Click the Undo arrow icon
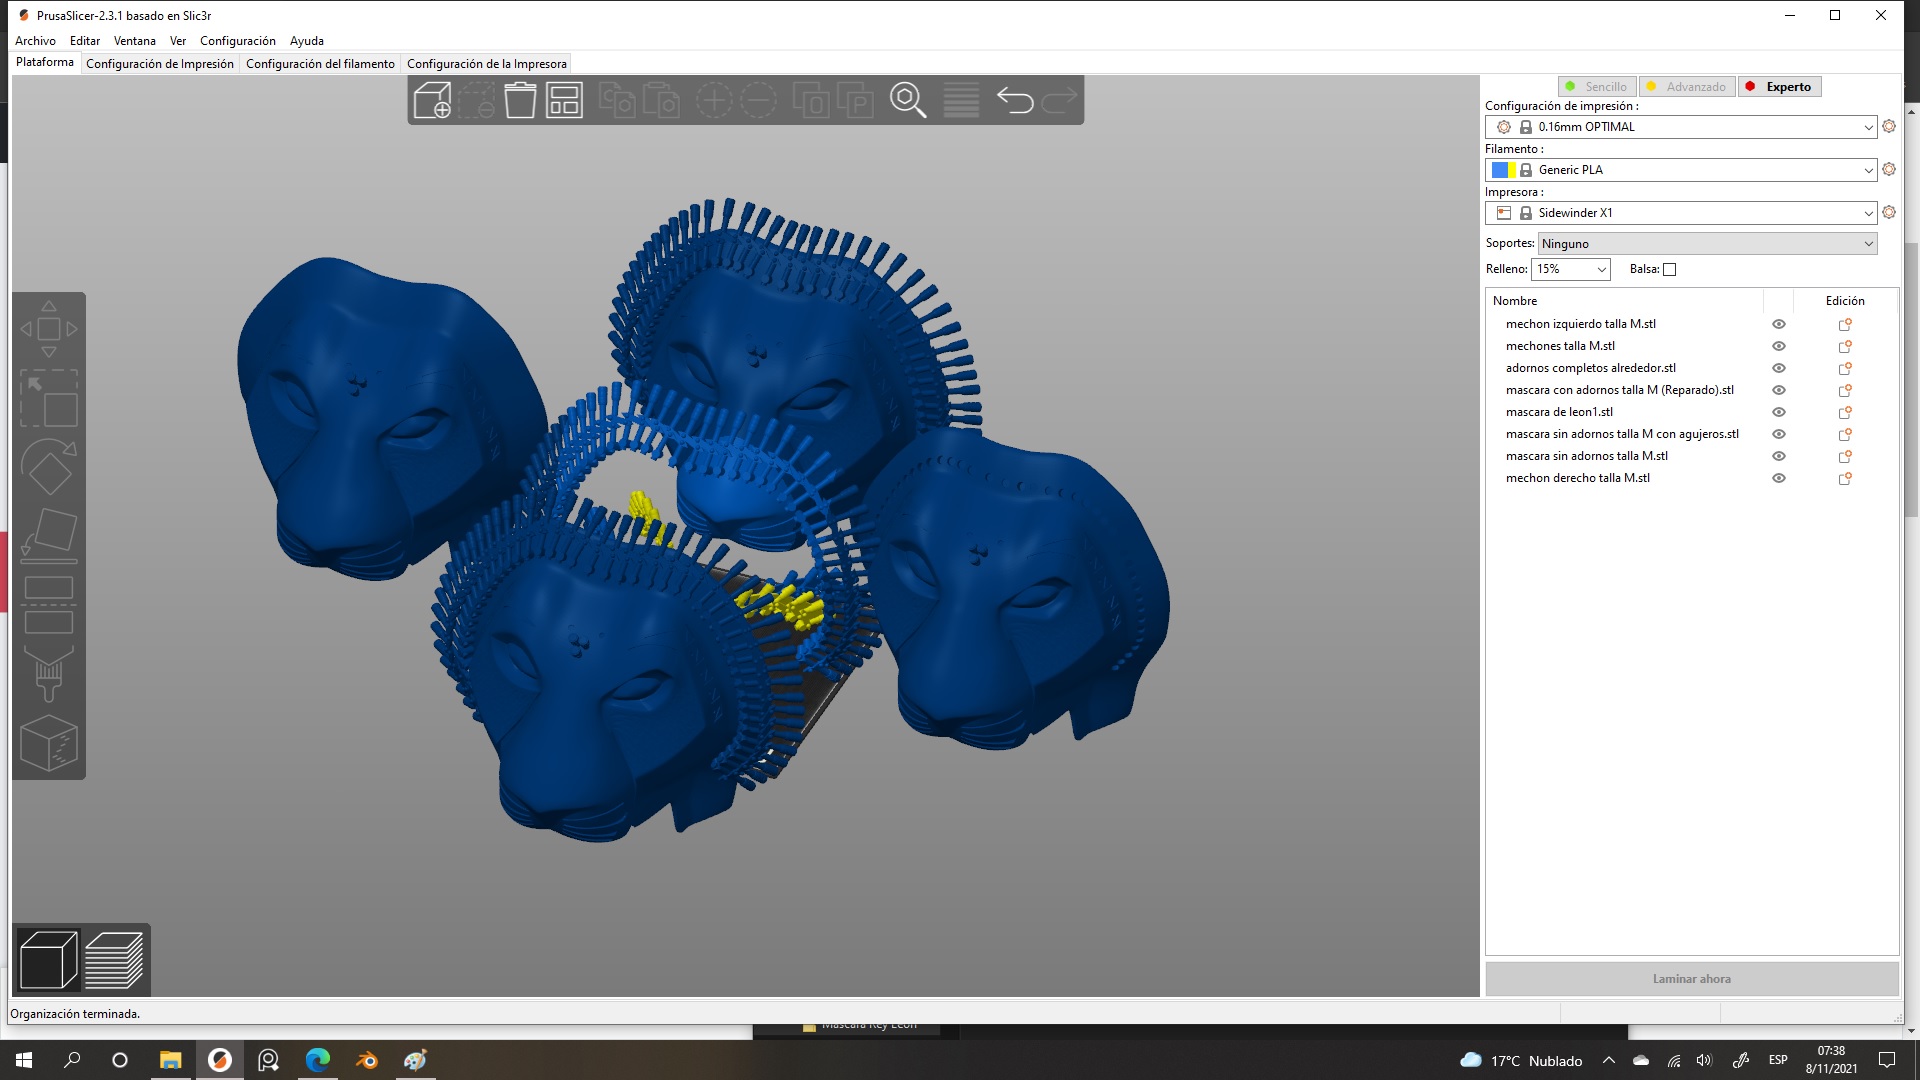The image size is (1920, 1080). pyautogui.click(x=1015, y=101)
